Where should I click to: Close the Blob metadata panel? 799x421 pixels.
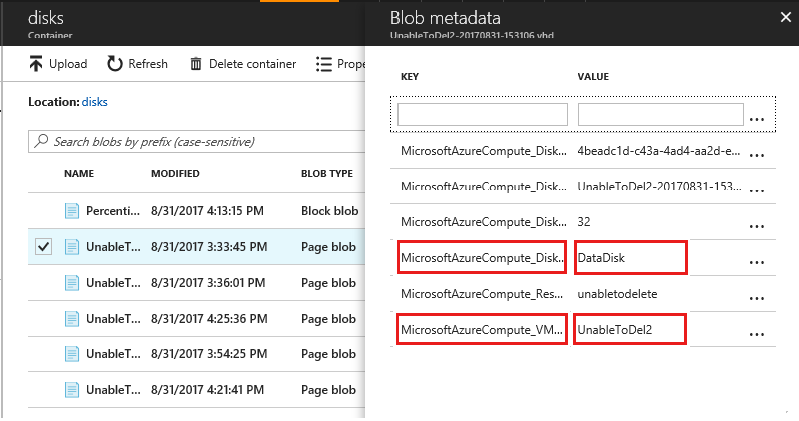(784, 16)
